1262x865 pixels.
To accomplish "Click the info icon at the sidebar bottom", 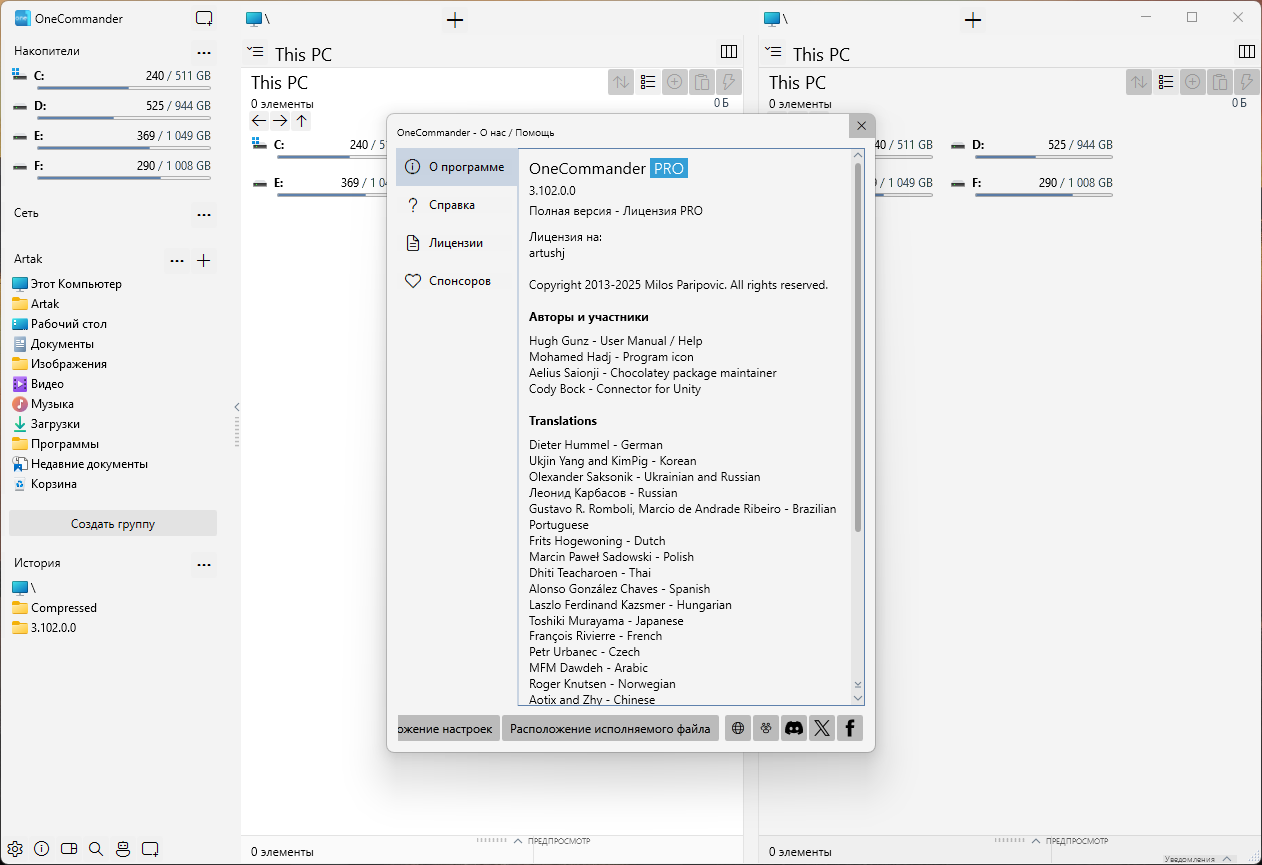I will point(42,848).
